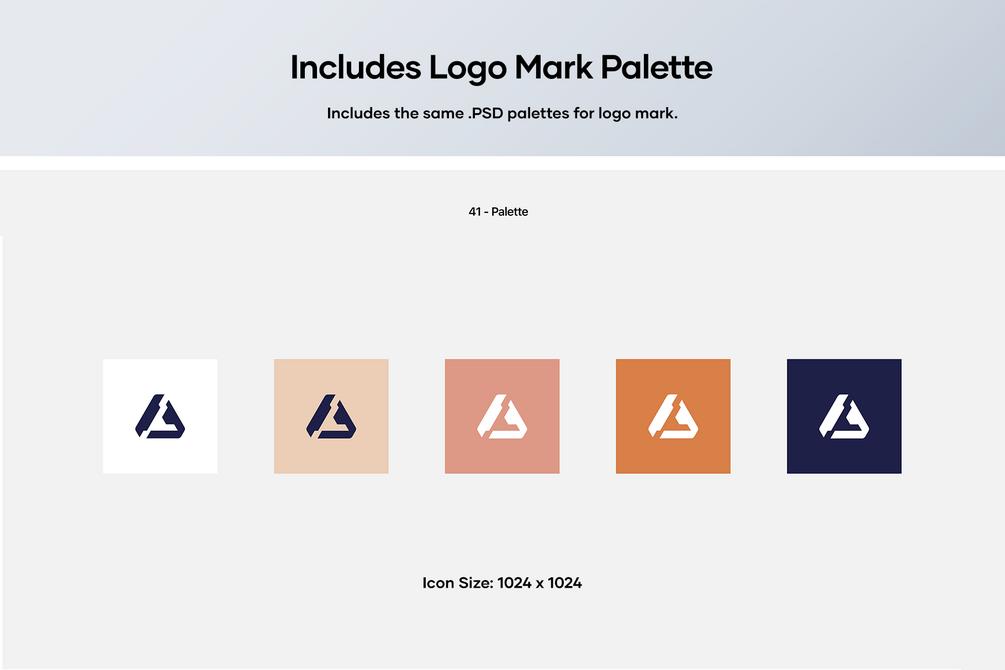Image resolution: width=1005 pixels, height=670 pixels.
Task: Click the word "Palette" in the "41 - Palette" label
Action: (x=510, y=212)
